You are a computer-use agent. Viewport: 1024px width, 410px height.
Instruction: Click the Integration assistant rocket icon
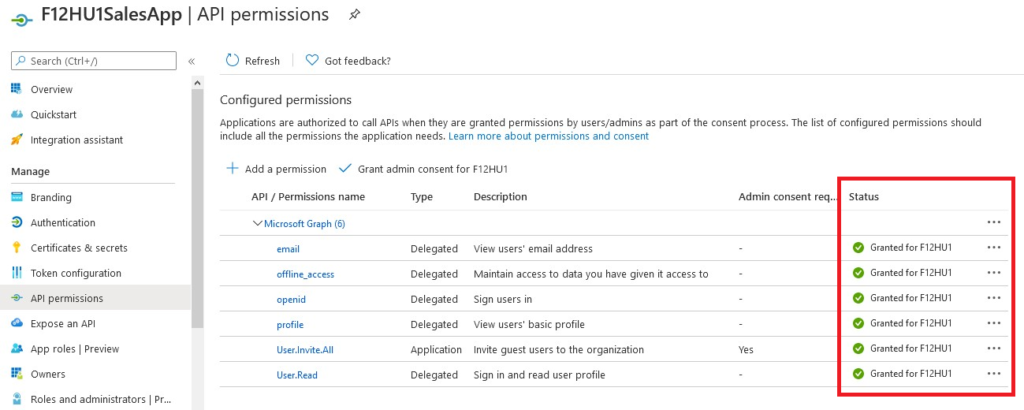(17, 140)
